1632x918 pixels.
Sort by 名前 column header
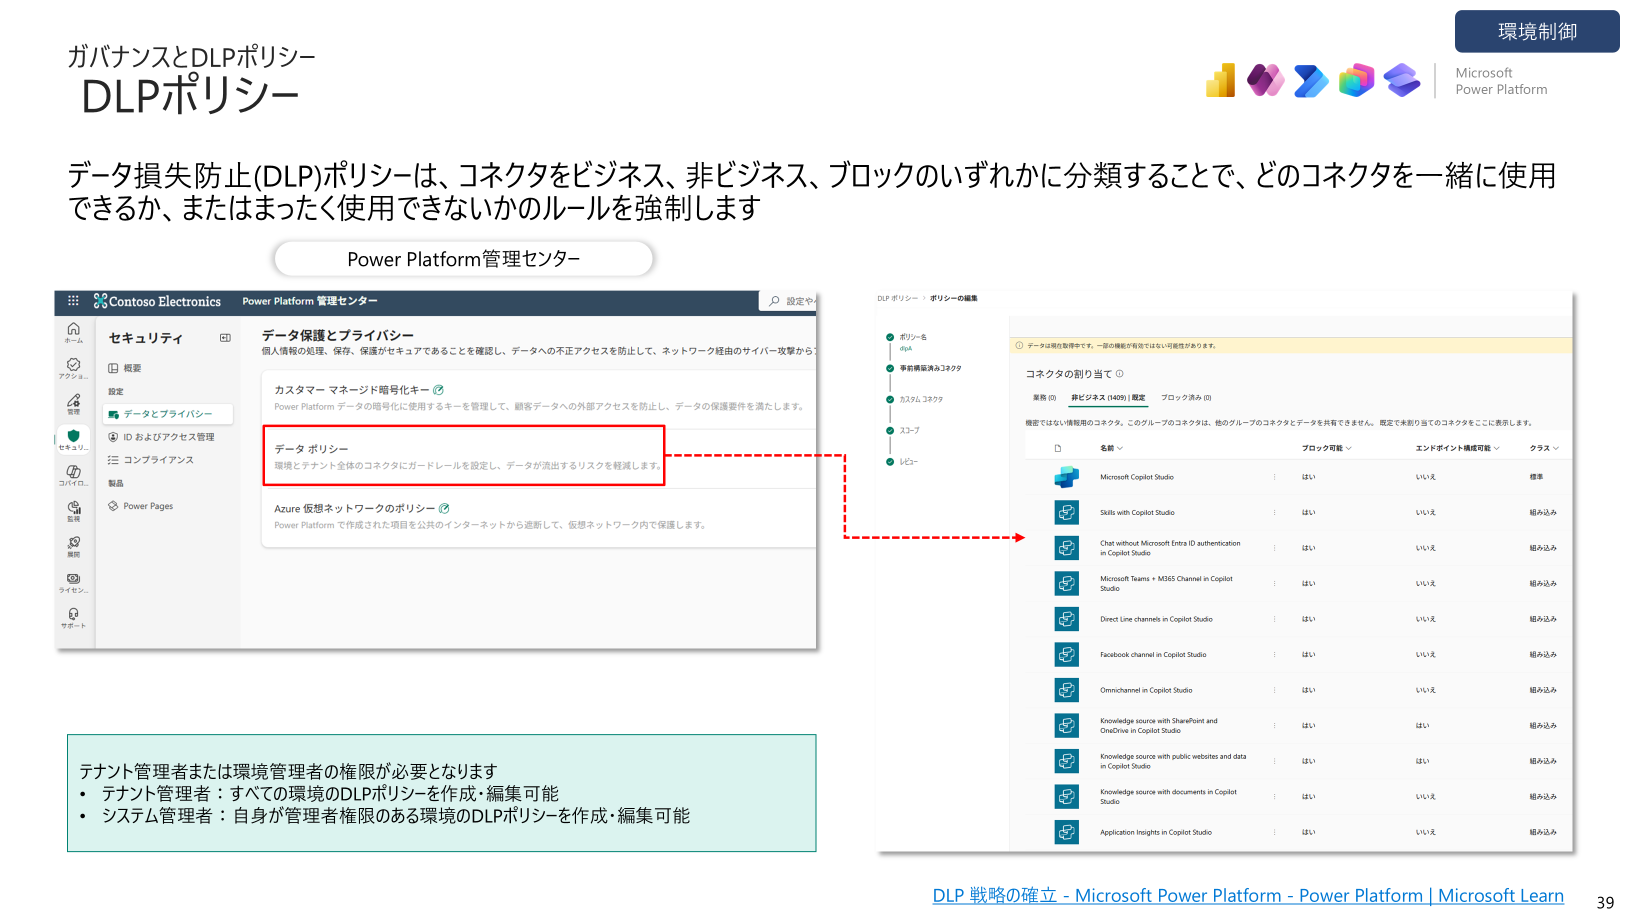(x=1111, y=448)
